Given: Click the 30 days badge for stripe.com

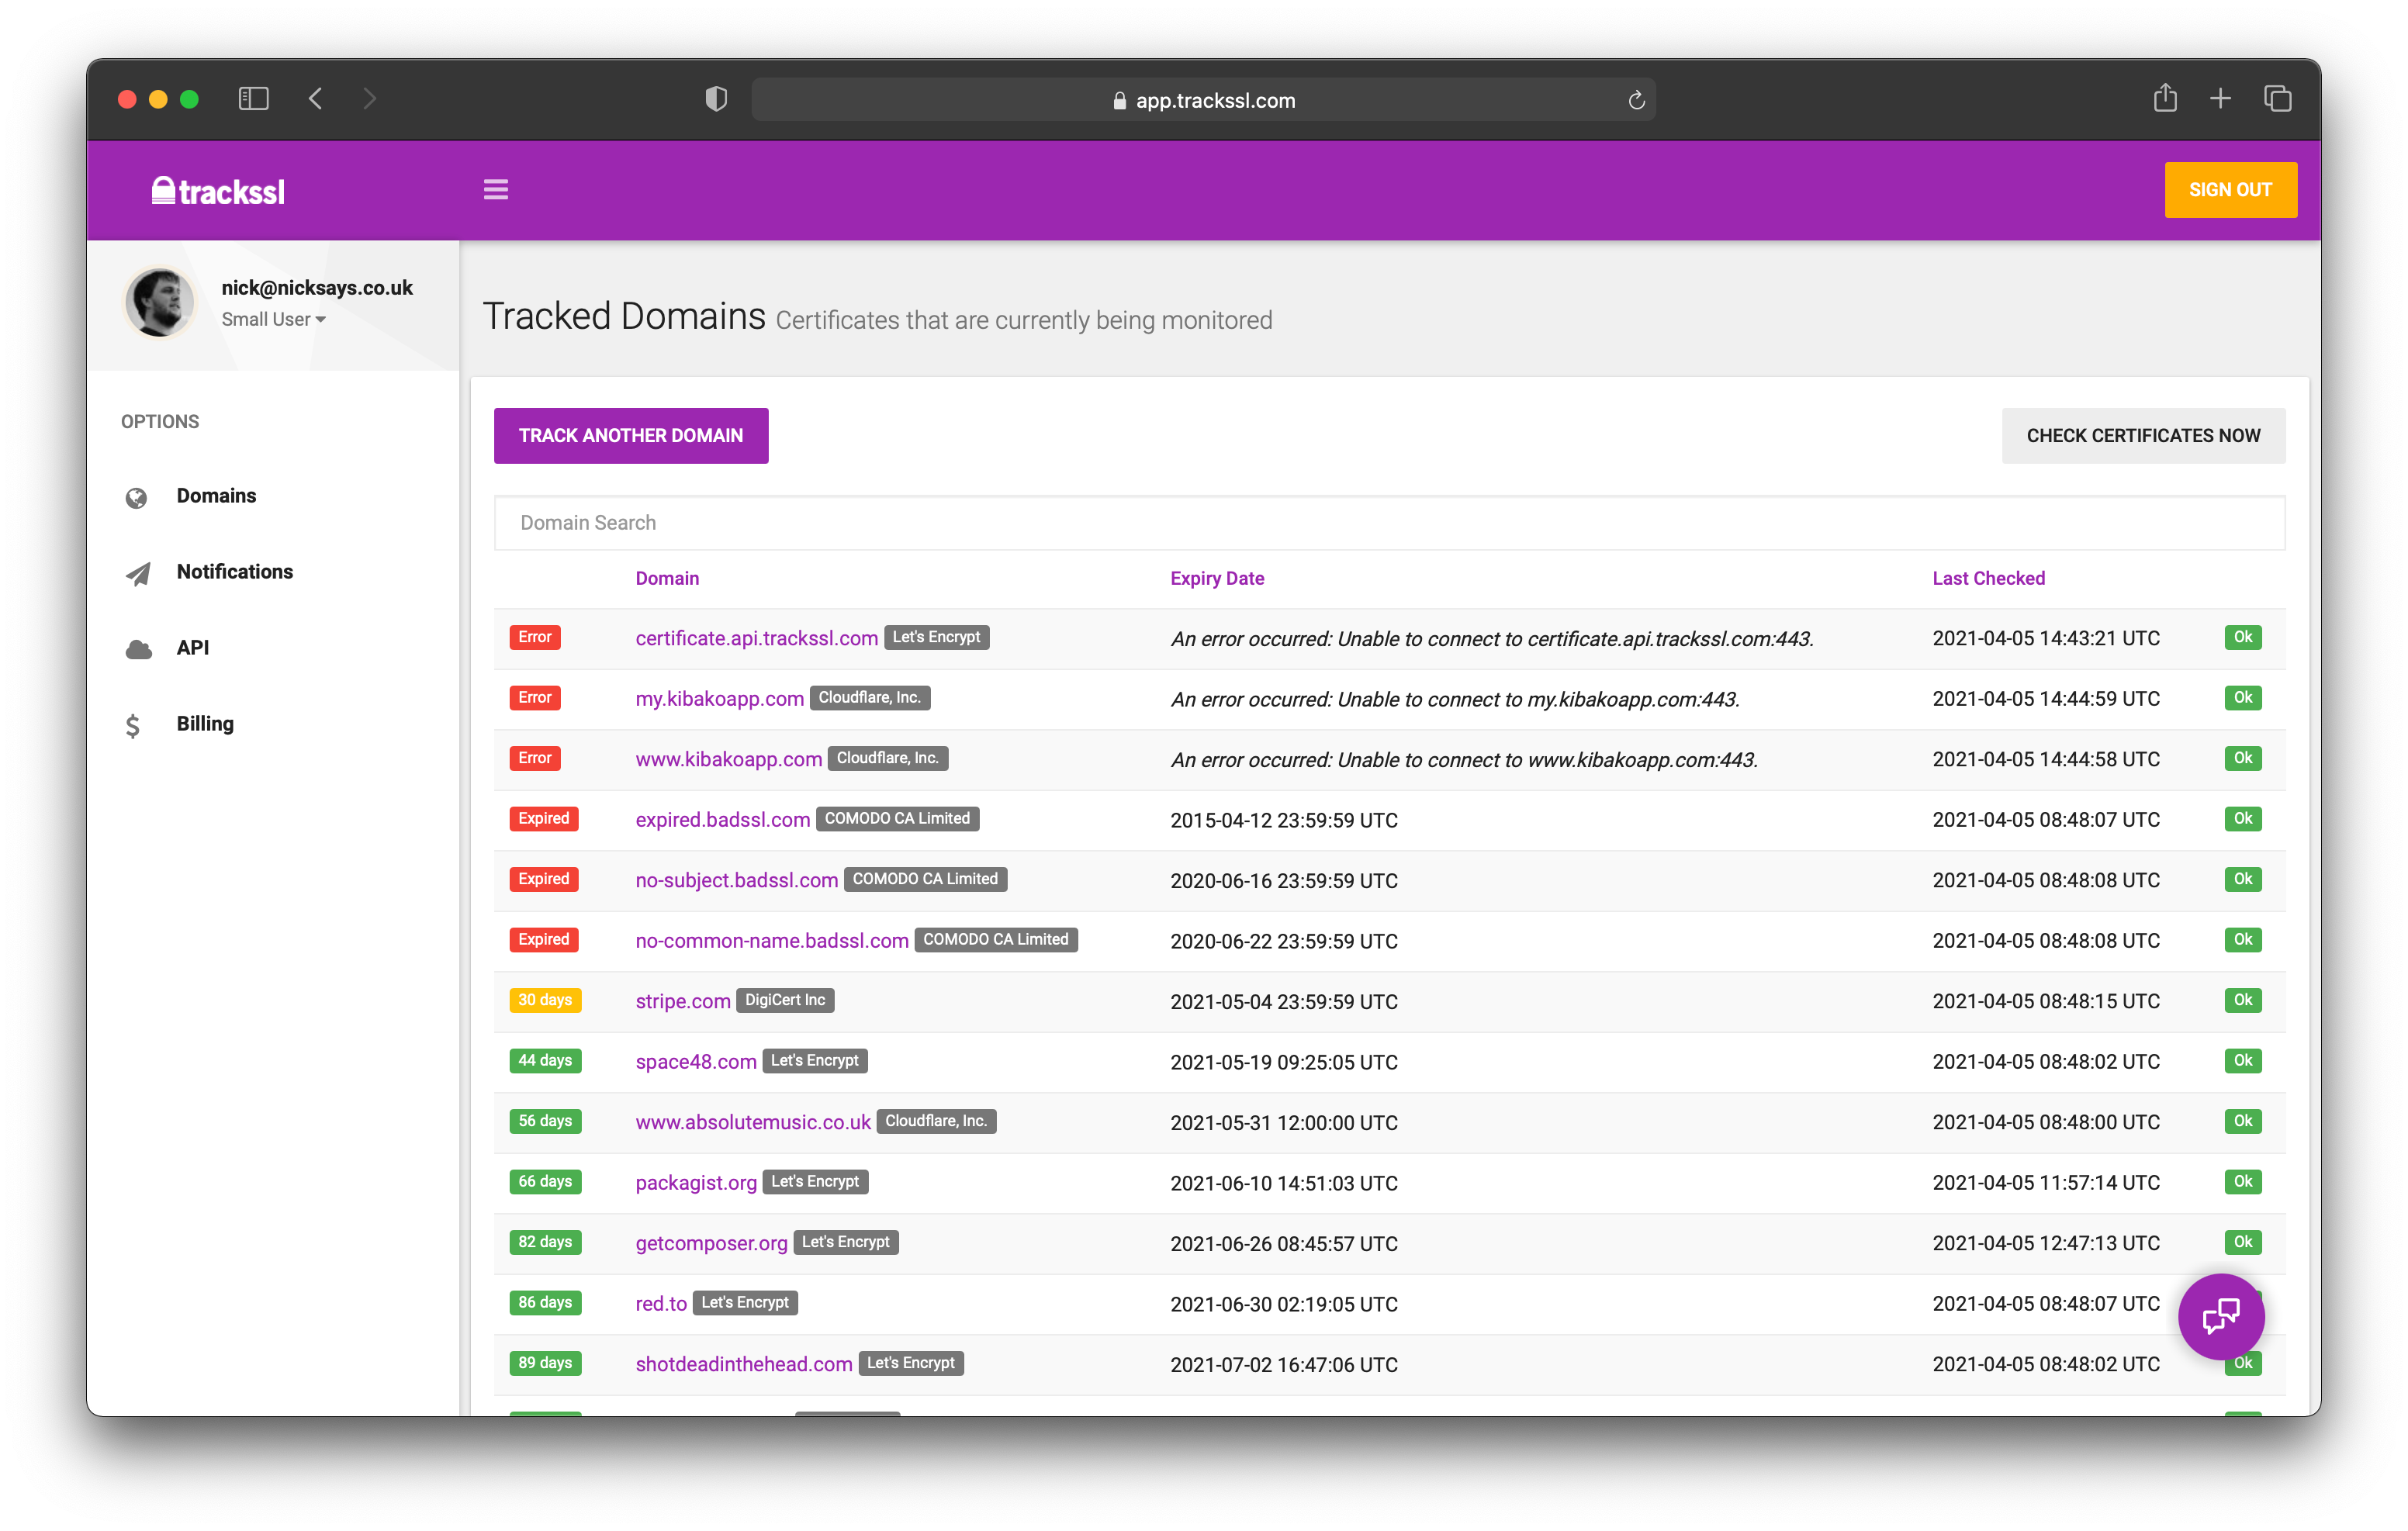Looking at the screenshot, I should 545,1000.
